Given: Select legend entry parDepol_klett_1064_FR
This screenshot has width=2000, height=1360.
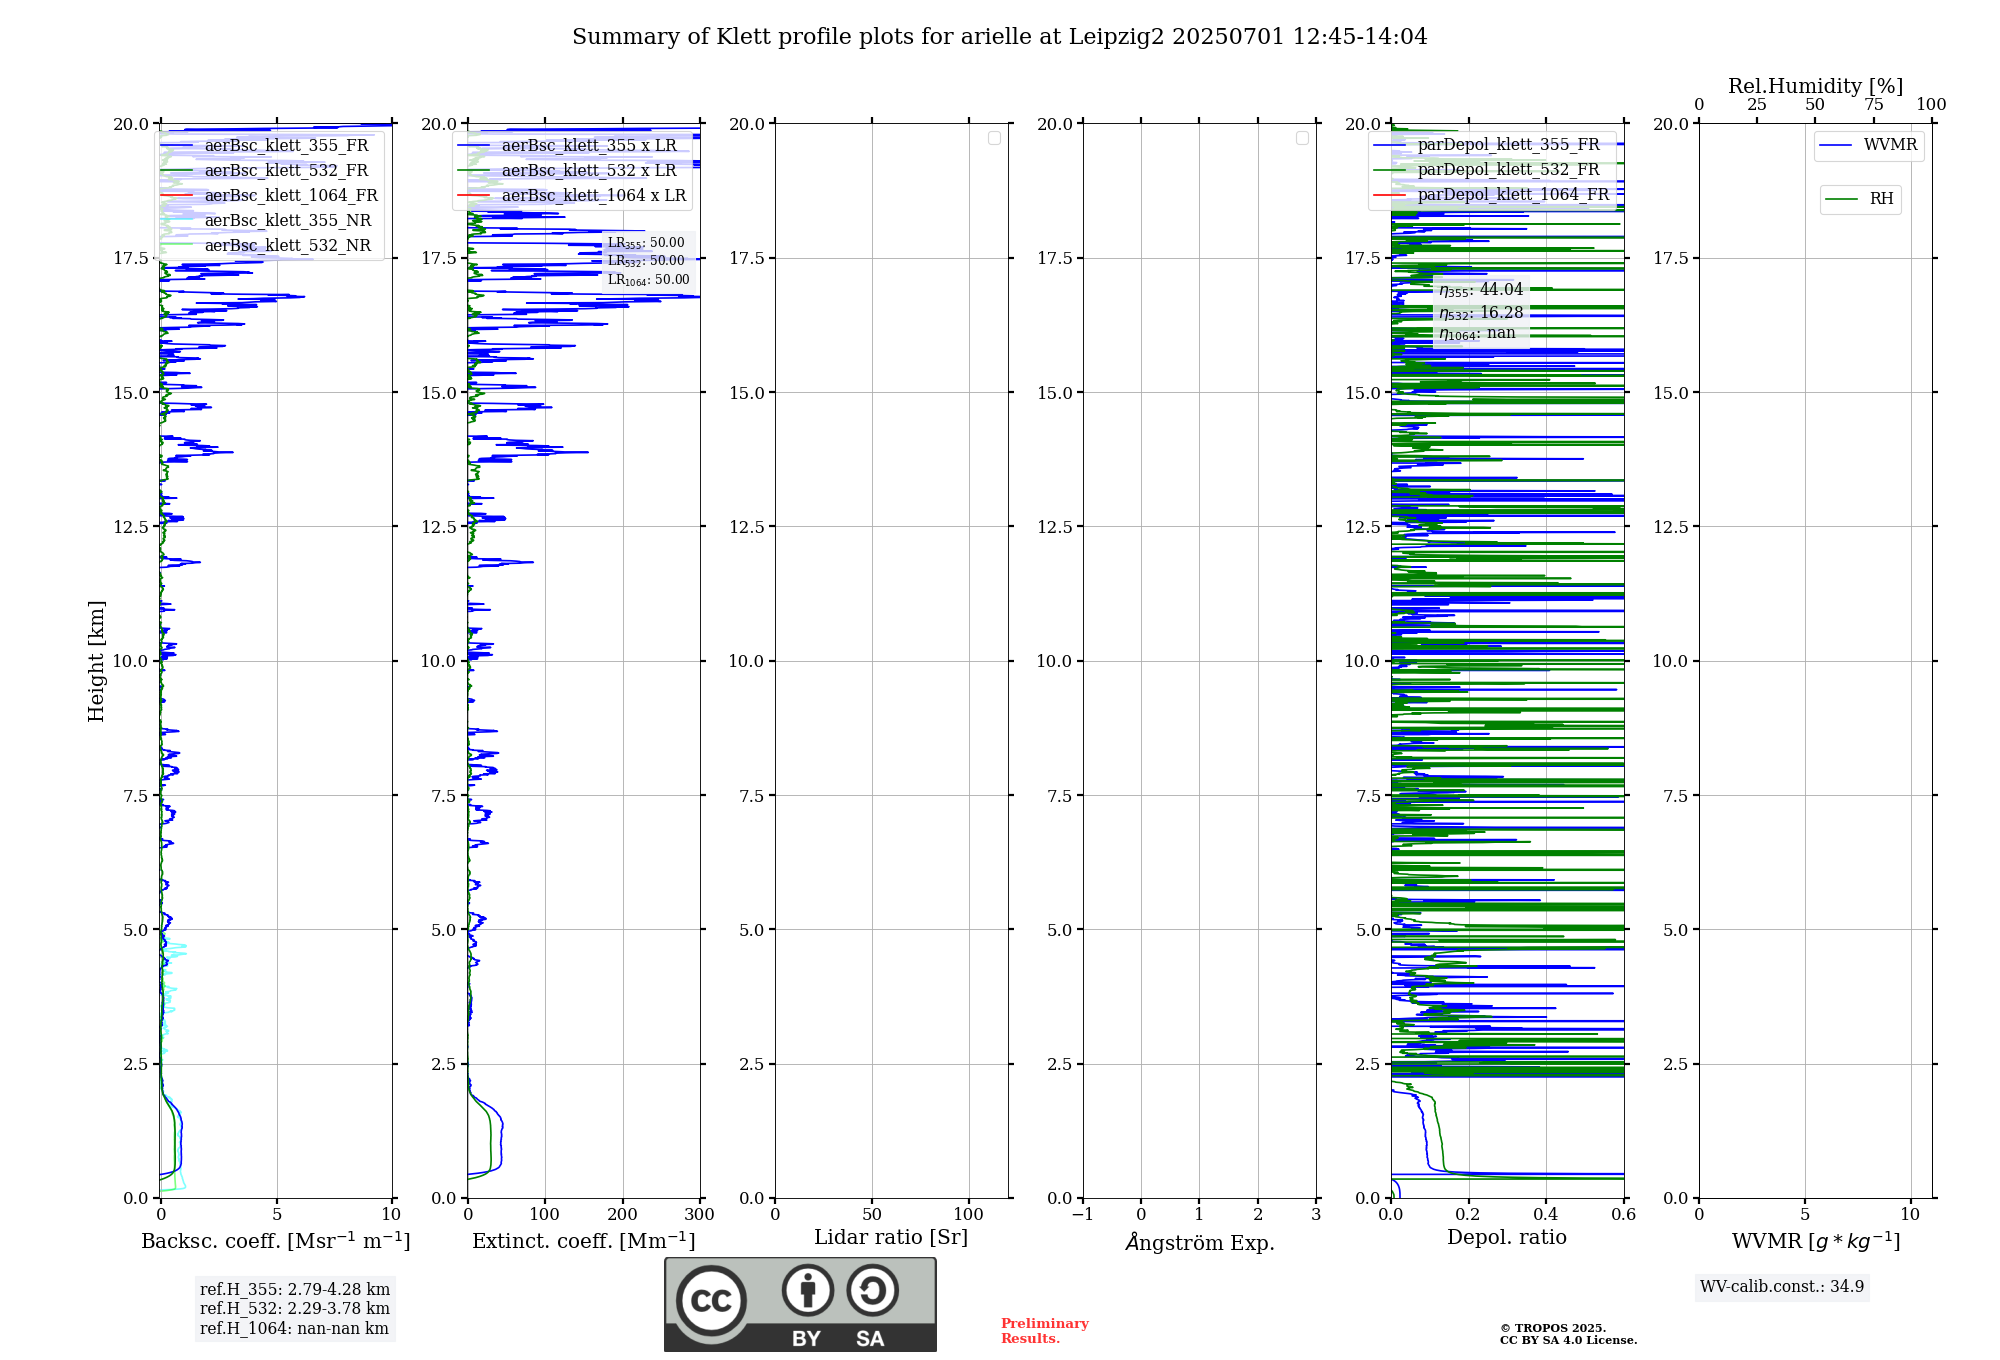Looking at the screenshot, I should pos(1492,194).
